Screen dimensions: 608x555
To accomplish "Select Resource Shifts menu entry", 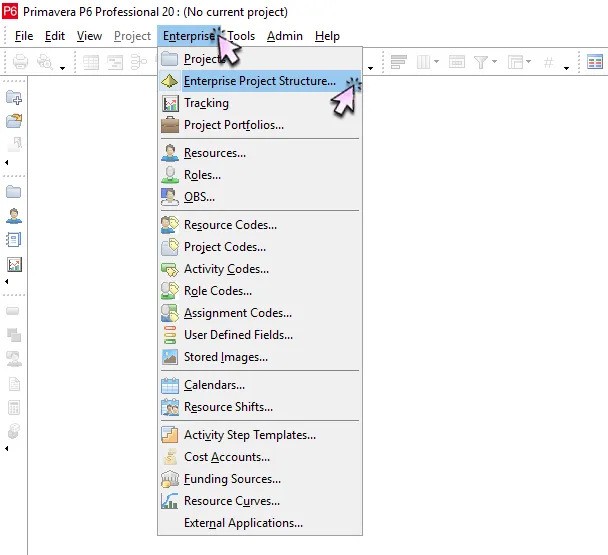I will pyautogui.click(x=260, y=407).
